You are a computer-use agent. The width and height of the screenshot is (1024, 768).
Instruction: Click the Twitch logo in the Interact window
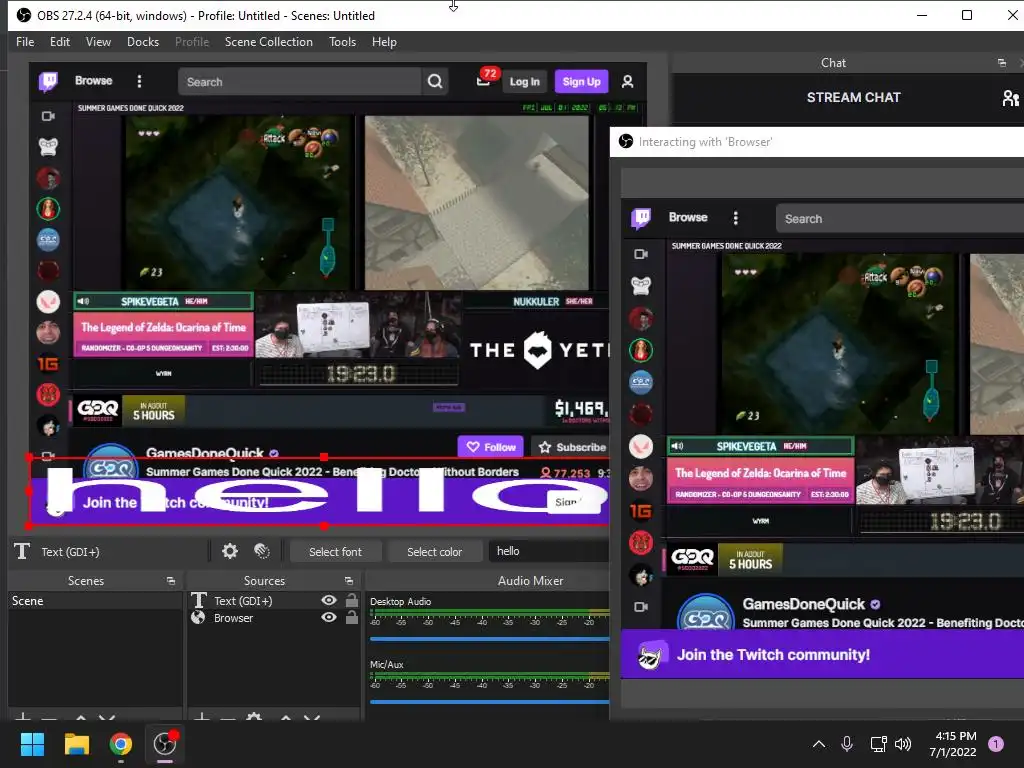pos(641,218)
